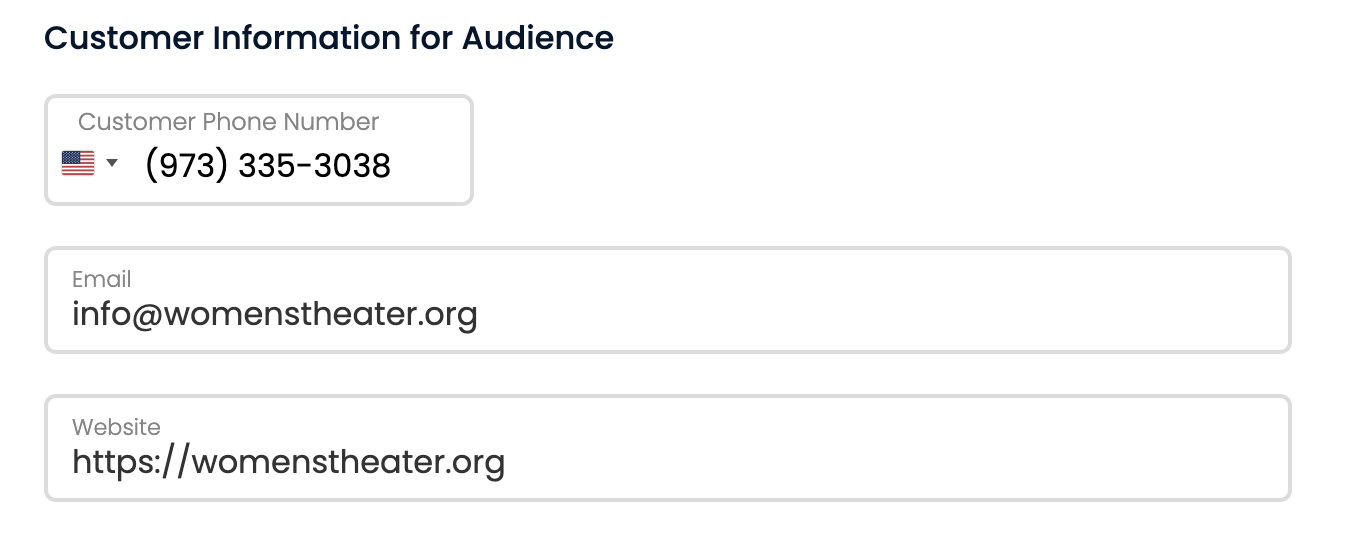Viewport: 1352px width, 540px height.
Task: Click the Customer Phone Number label
Action: point(228,122)
